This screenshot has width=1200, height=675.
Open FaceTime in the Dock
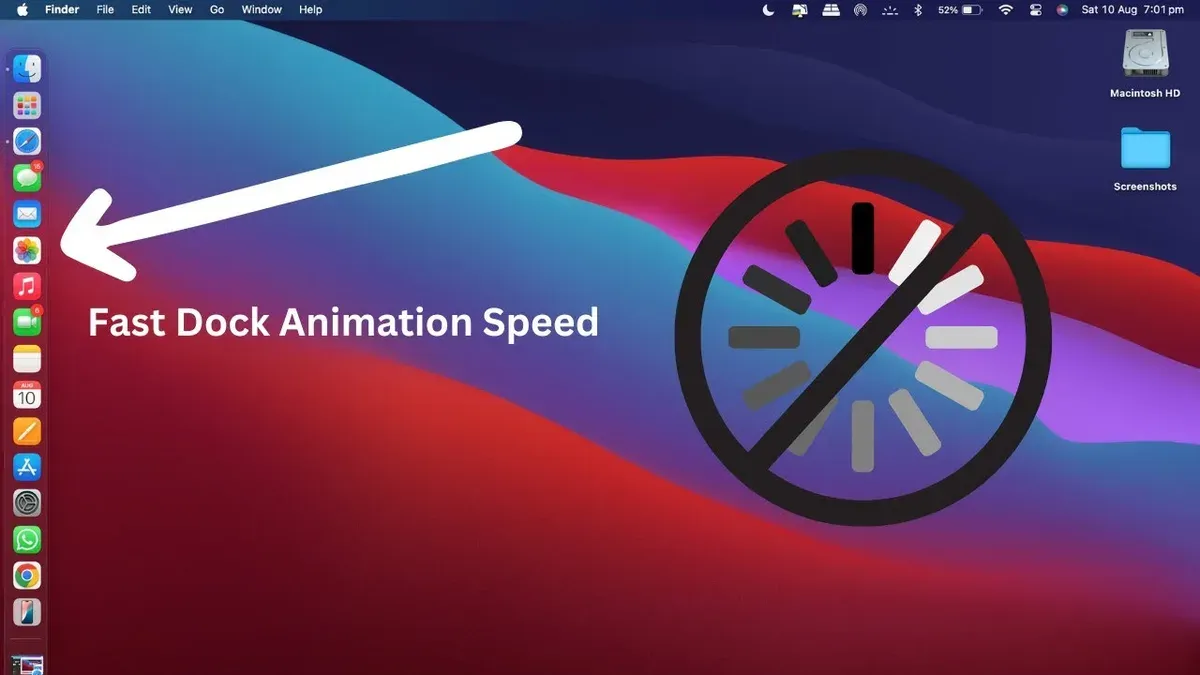(x=27, y=322)
